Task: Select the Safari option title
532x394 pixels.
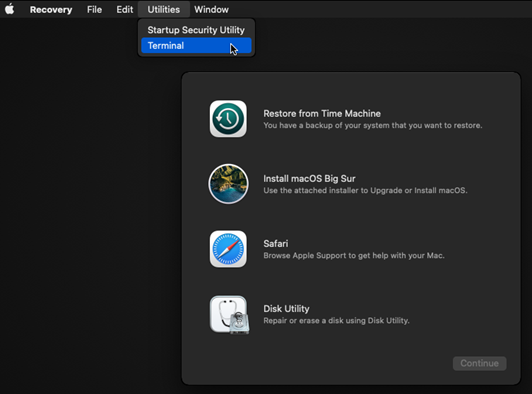Action: click(x=276, y=244)
